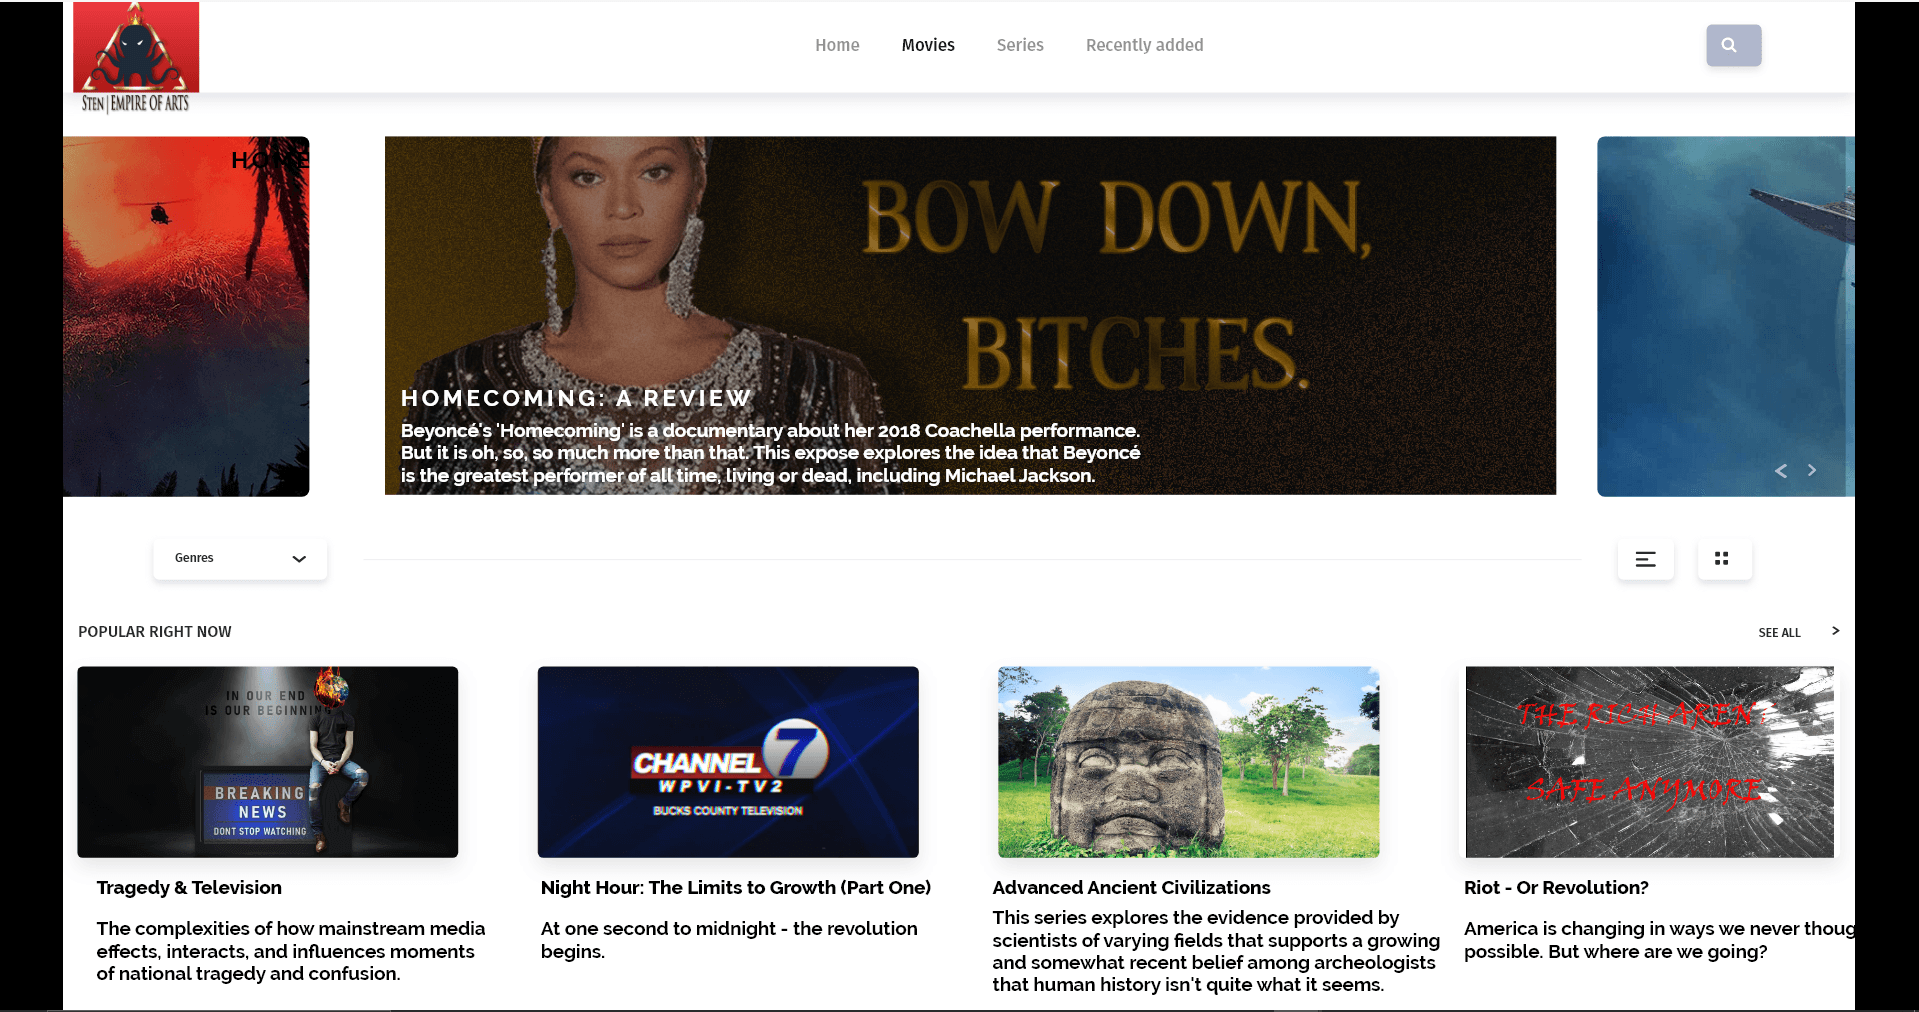Image resolution: width=1919 pixels, height=1012 pixels.
Task: Select the shattered glass Riot thumbnail
Action: coord(1650,762)
